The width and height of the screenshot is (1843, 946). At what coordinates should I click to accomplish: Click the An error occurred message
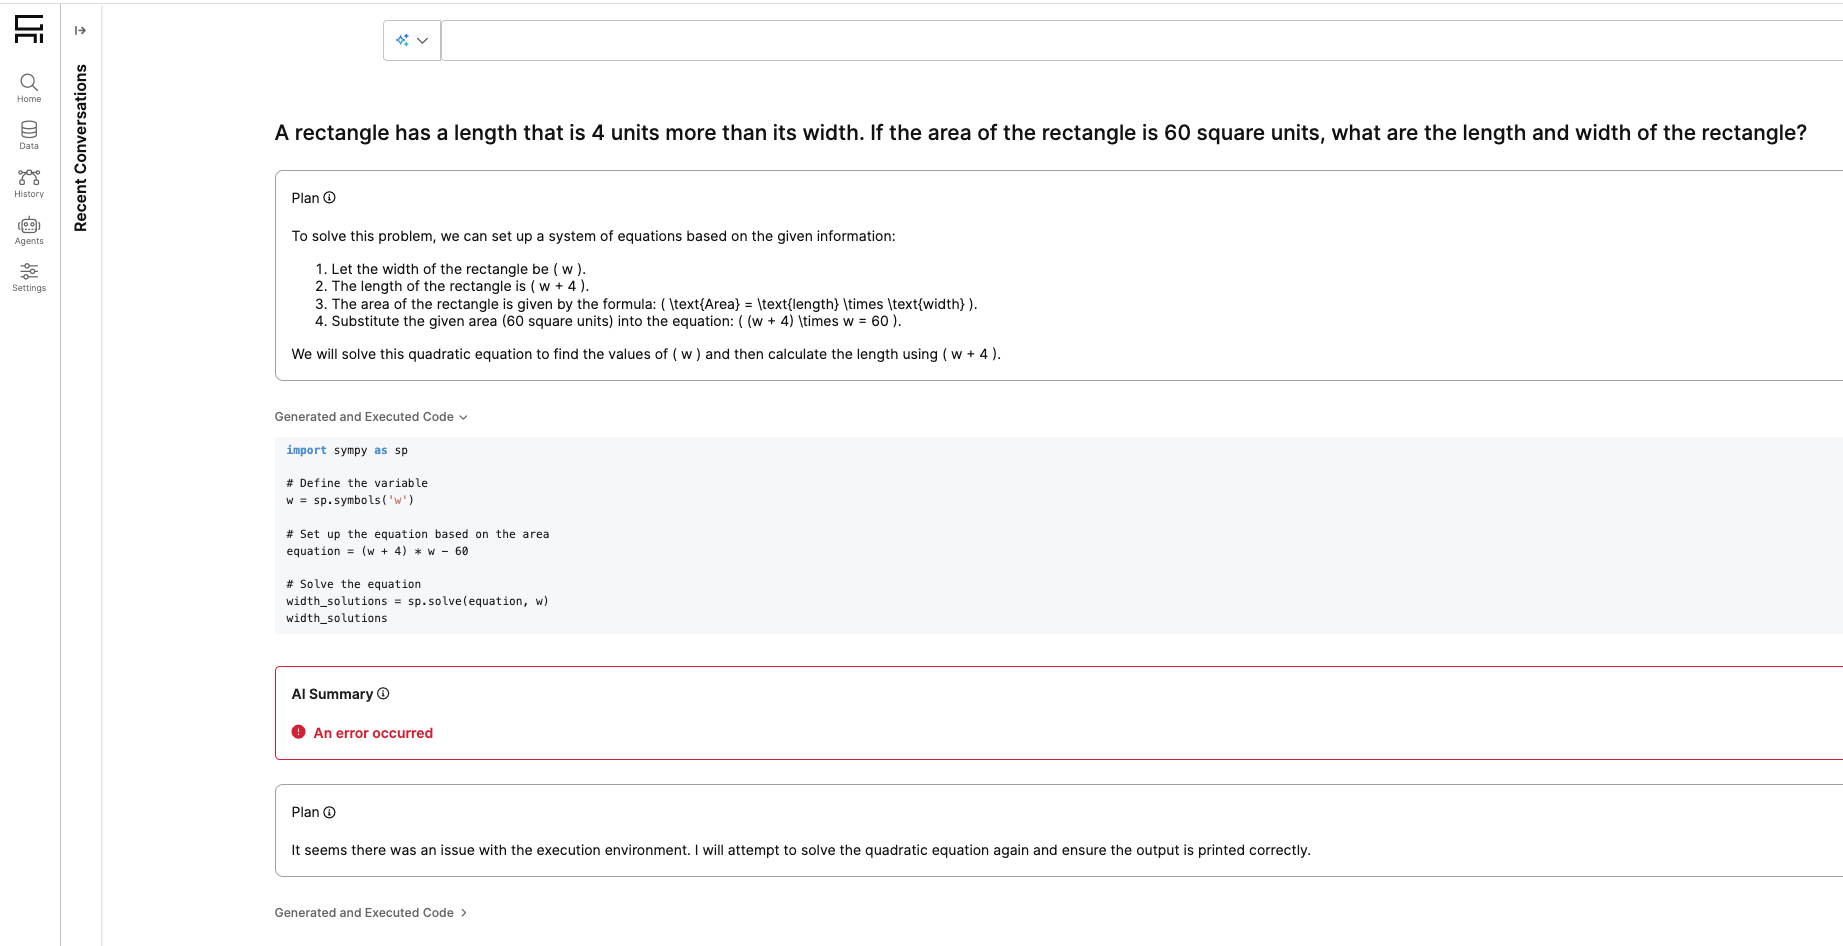pos(373,732)
